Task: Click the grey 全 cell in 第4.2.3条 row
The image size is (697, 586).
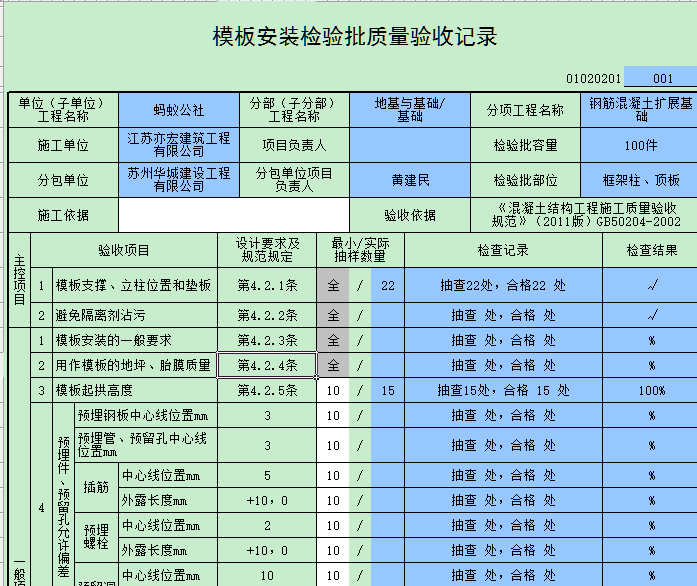Action: [x=333, y=341]
